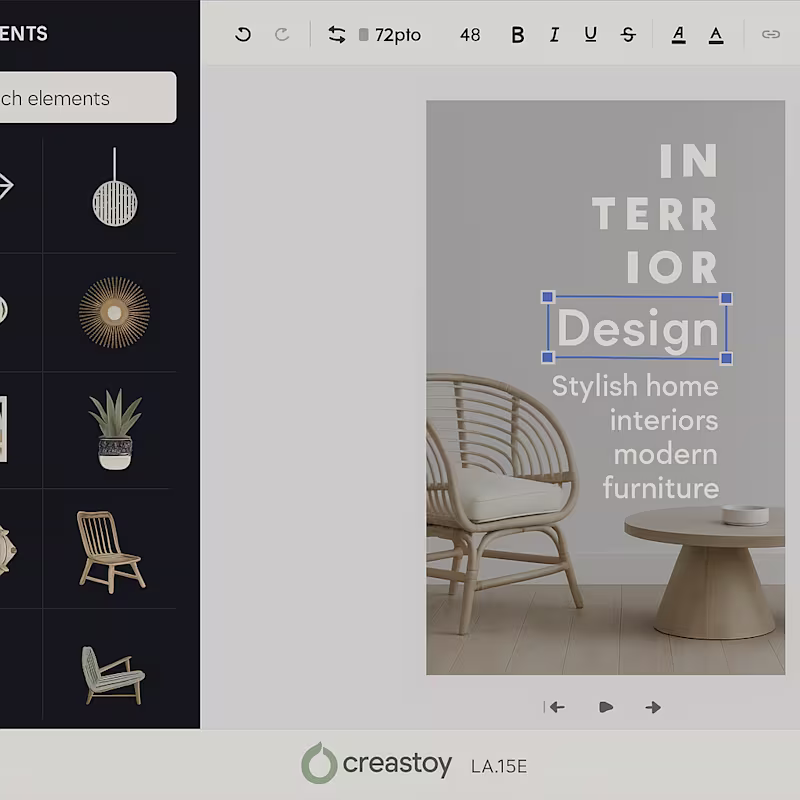Open the text color tool

(x=679, y=33)
